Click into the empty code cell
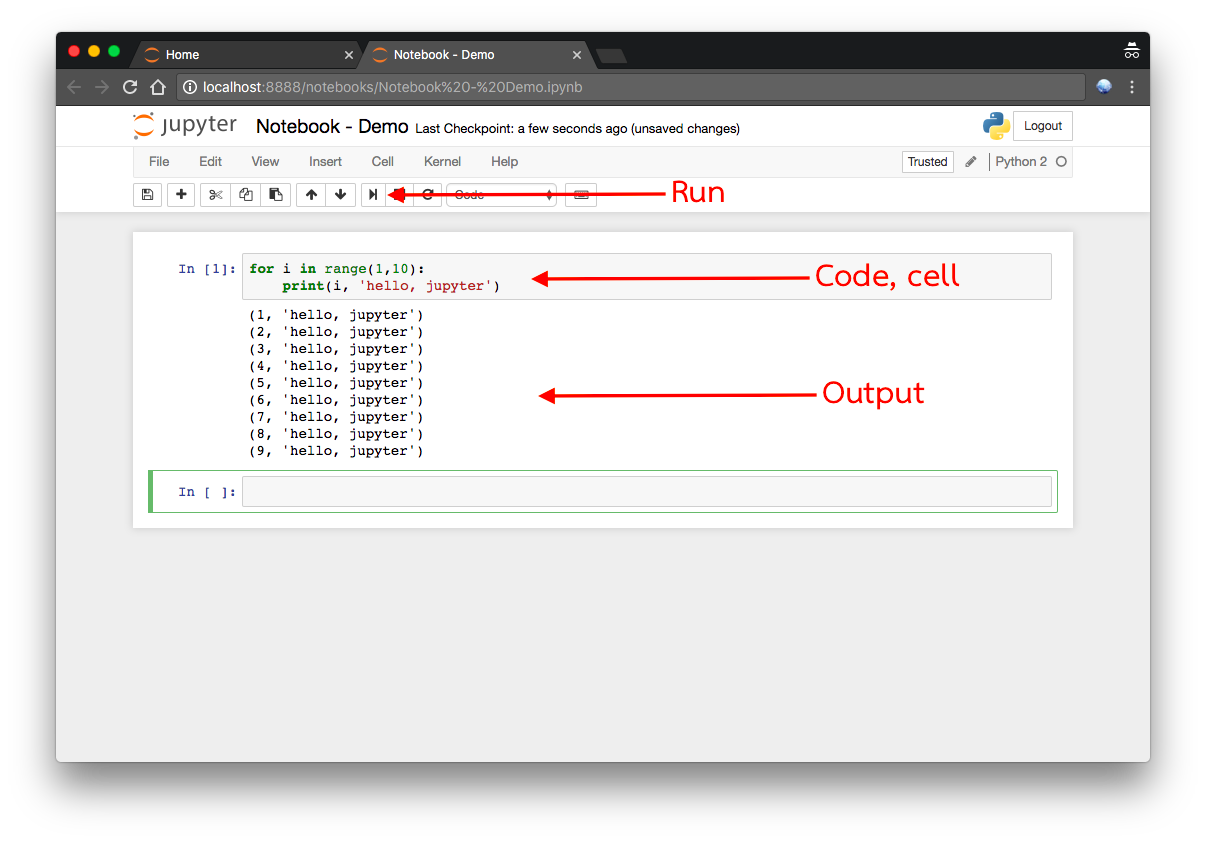This screenshot has width=1206, height=842. (x=646, y=492)
